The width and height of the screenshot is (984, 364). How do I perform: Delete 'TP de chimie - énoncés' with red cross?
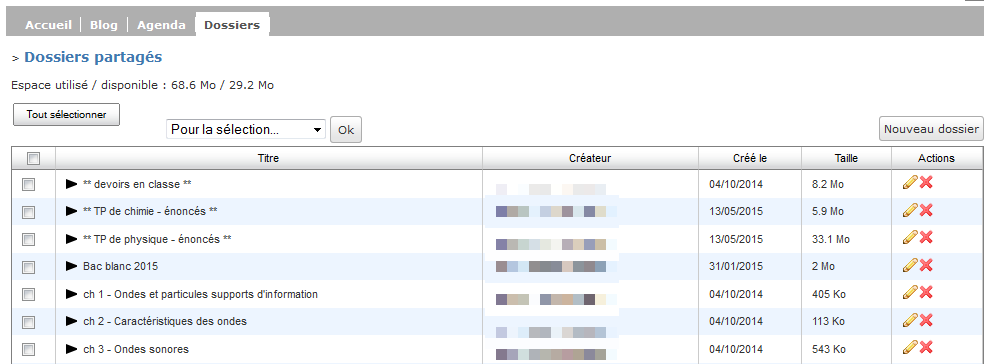click(x=926, y=210)
